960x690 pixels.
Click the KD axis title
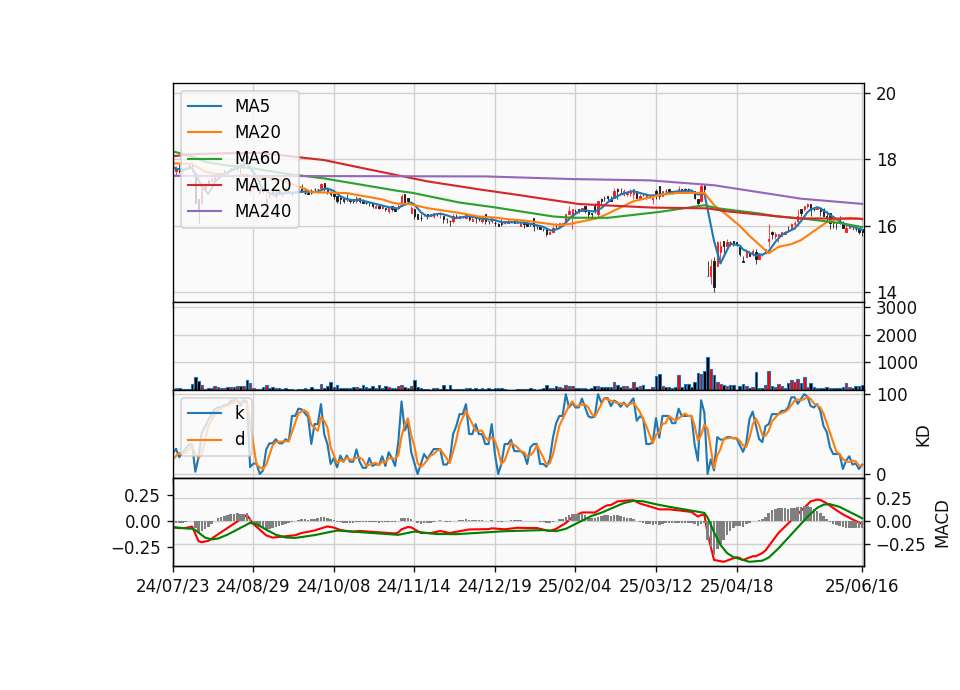tap(923, 437)
